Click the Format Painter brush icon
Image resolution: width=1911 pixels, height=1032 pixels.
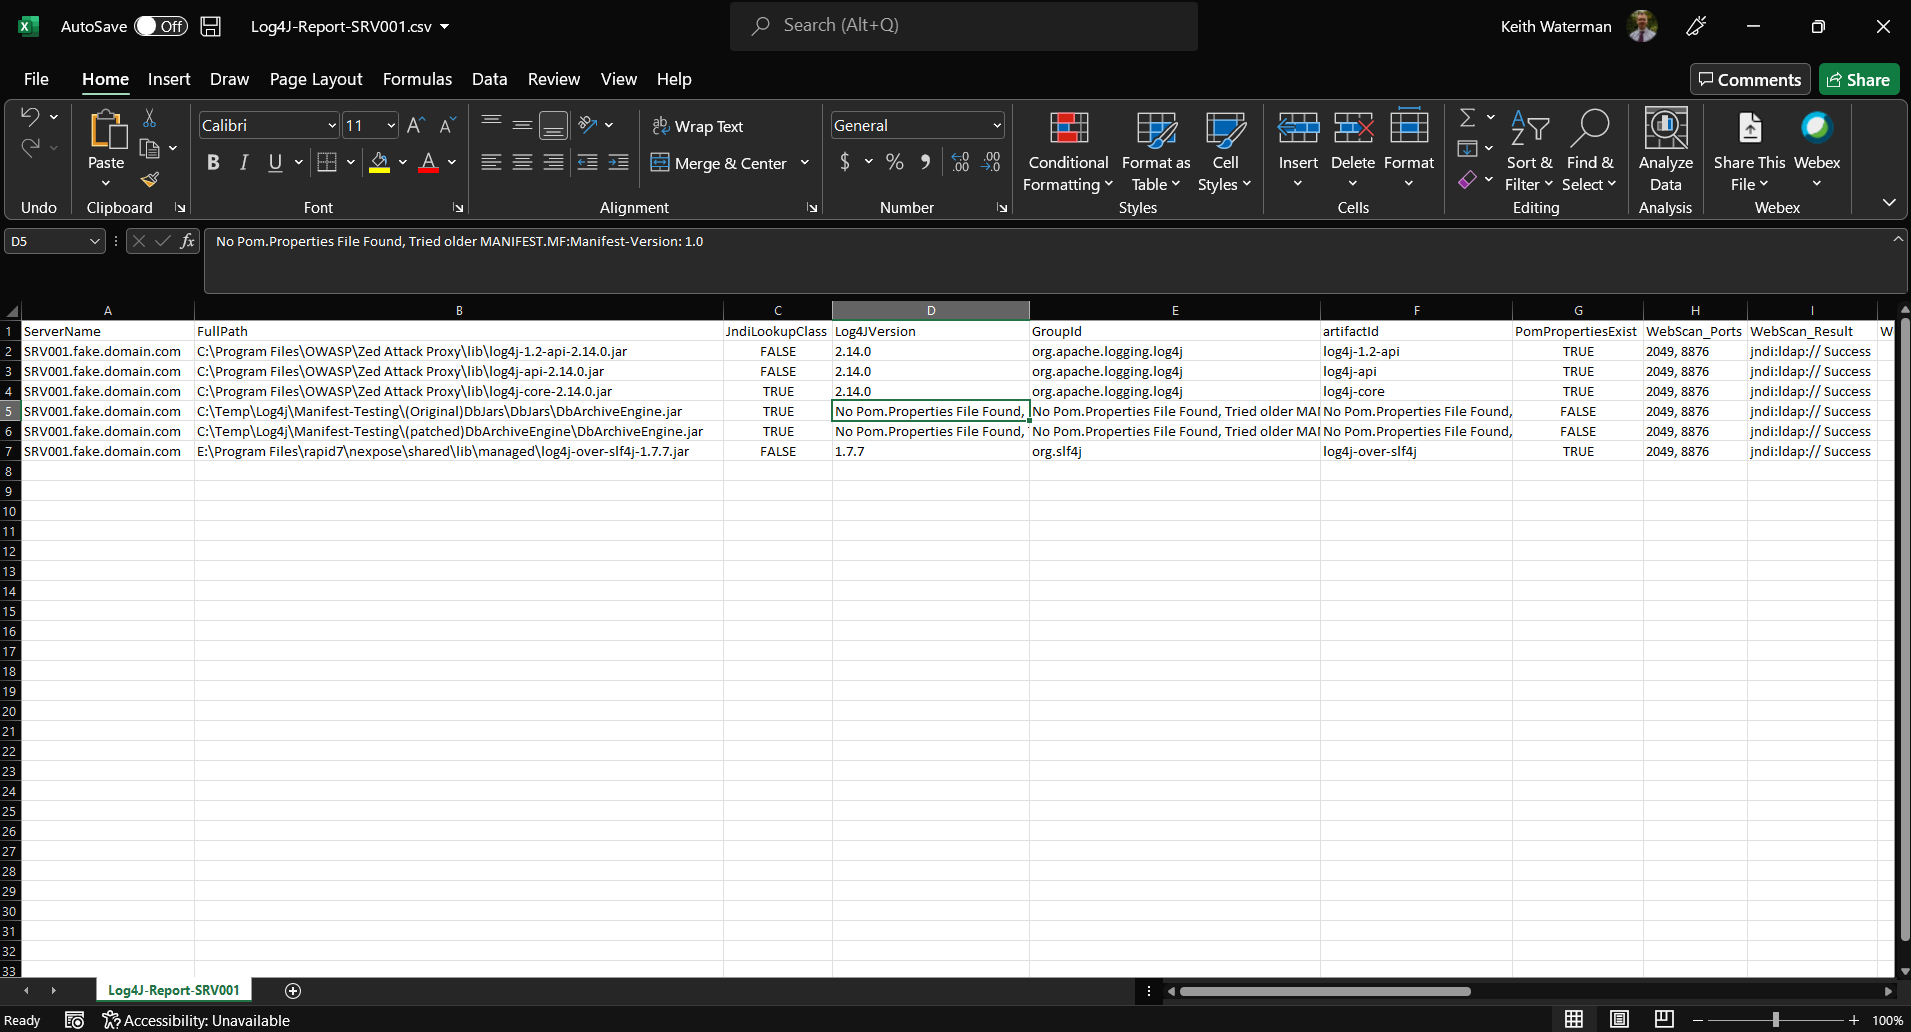(x=149, y=179)
